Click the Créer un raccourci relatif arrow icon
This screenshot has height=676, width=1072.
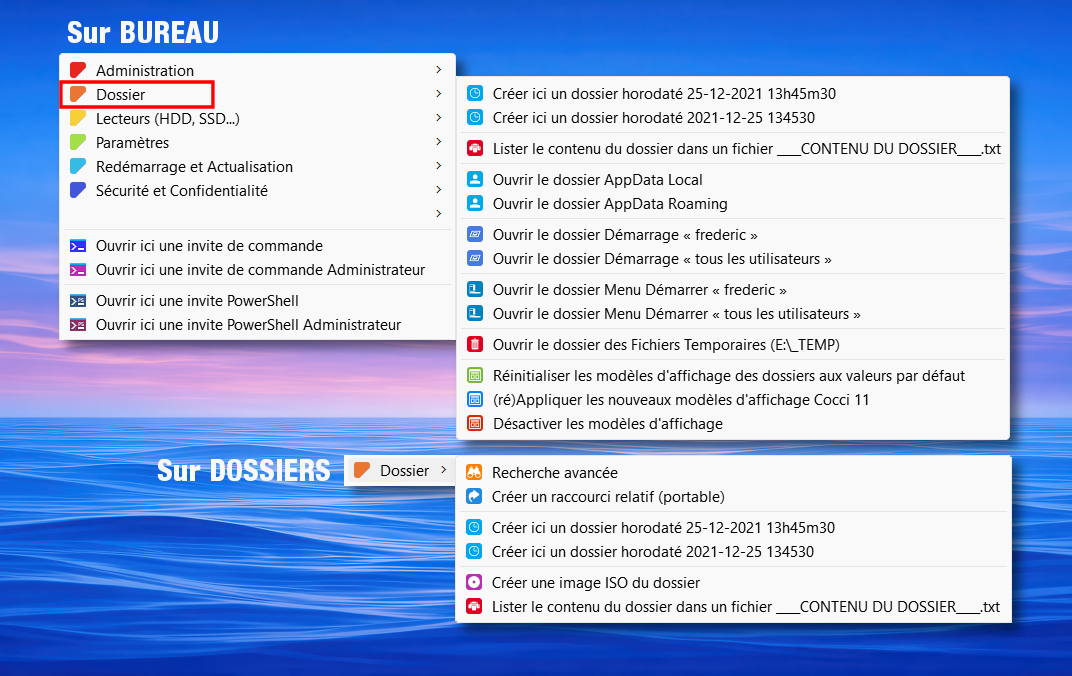click(474, 496)
